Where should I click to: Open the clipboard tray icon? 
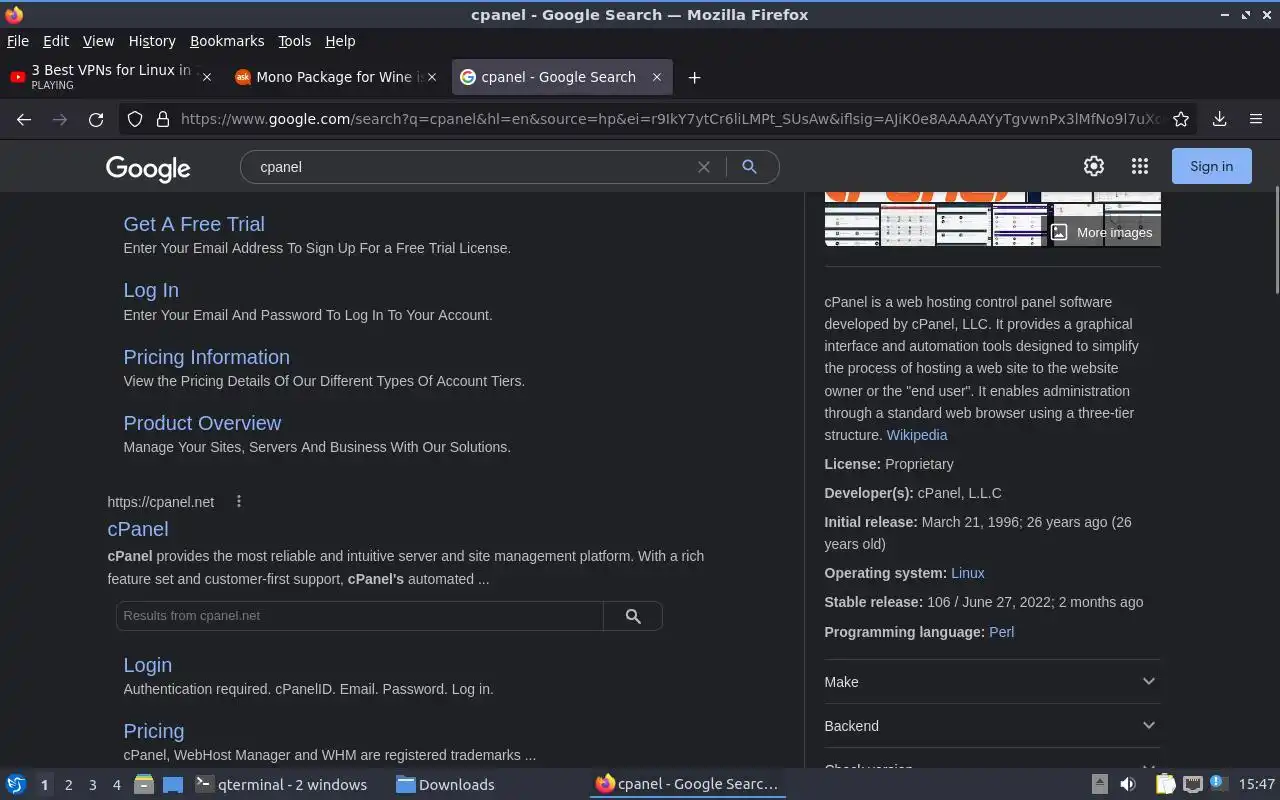(1165, 784)
